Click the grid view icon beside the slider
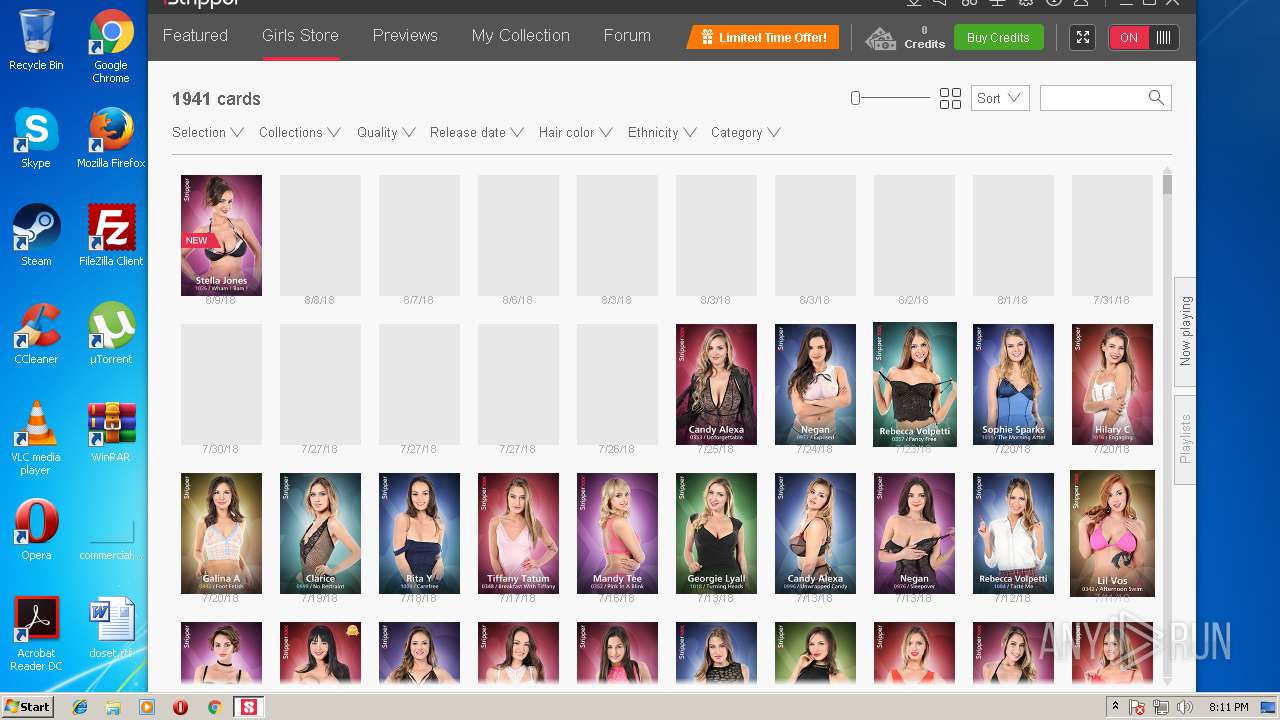Screen dimensions: 1280x720 950,98
